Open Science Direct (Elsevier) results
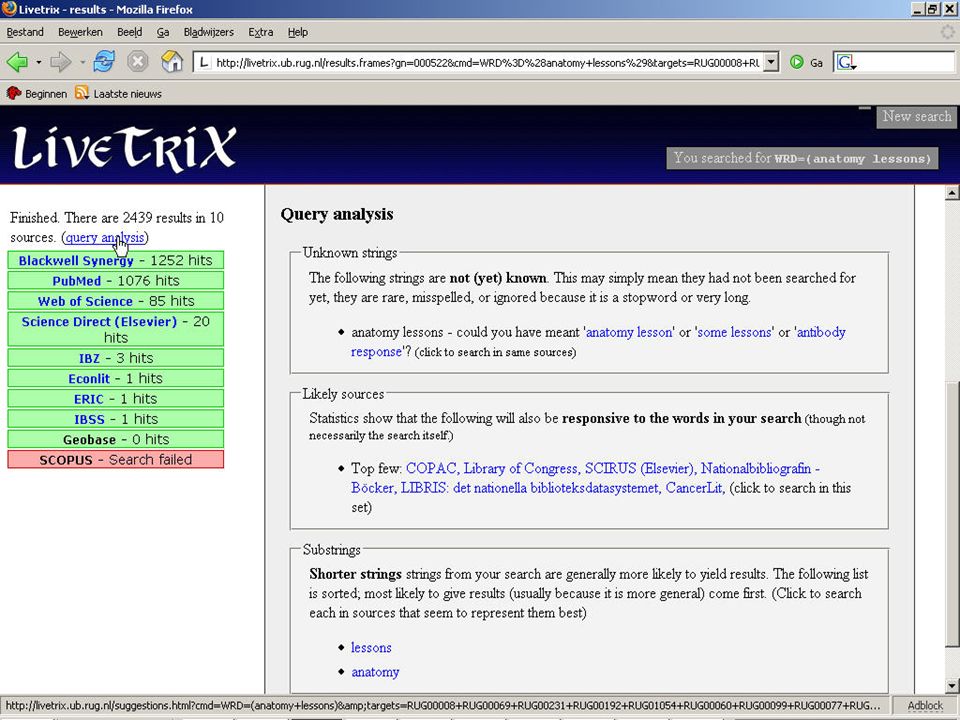 click(116, 329)
